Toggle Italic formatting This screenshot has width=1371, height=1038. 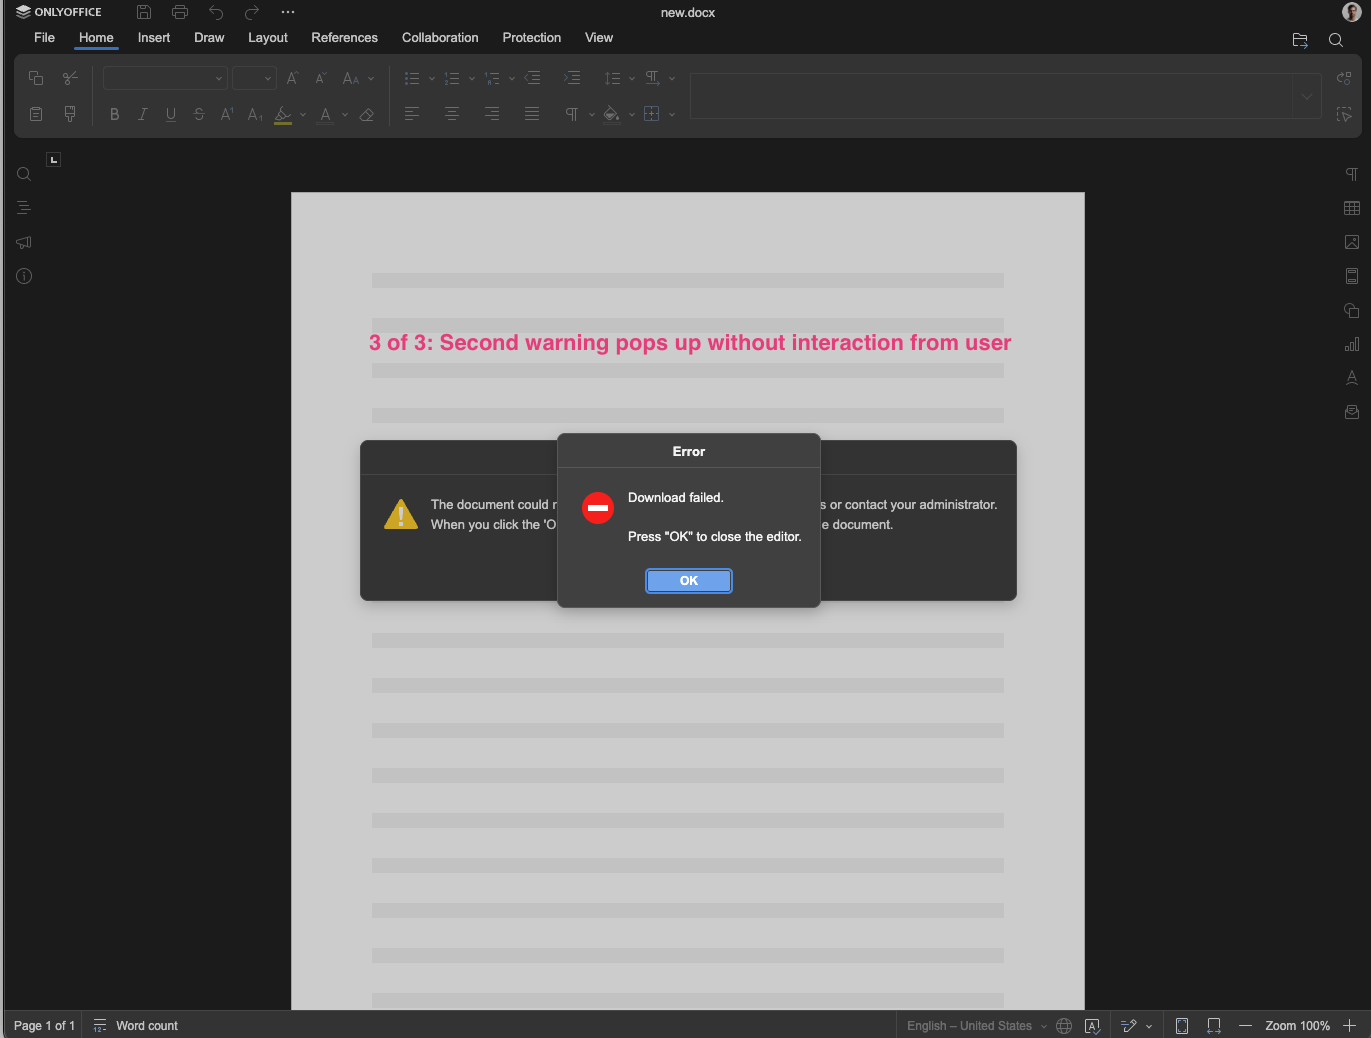(x=142, y=114)
